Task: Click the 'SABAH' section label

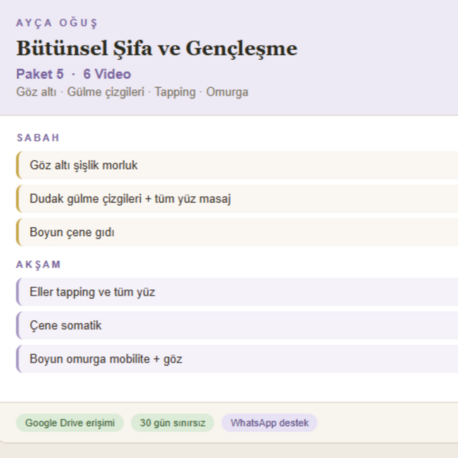Action: pyautogui.click(x=38, y=138)
